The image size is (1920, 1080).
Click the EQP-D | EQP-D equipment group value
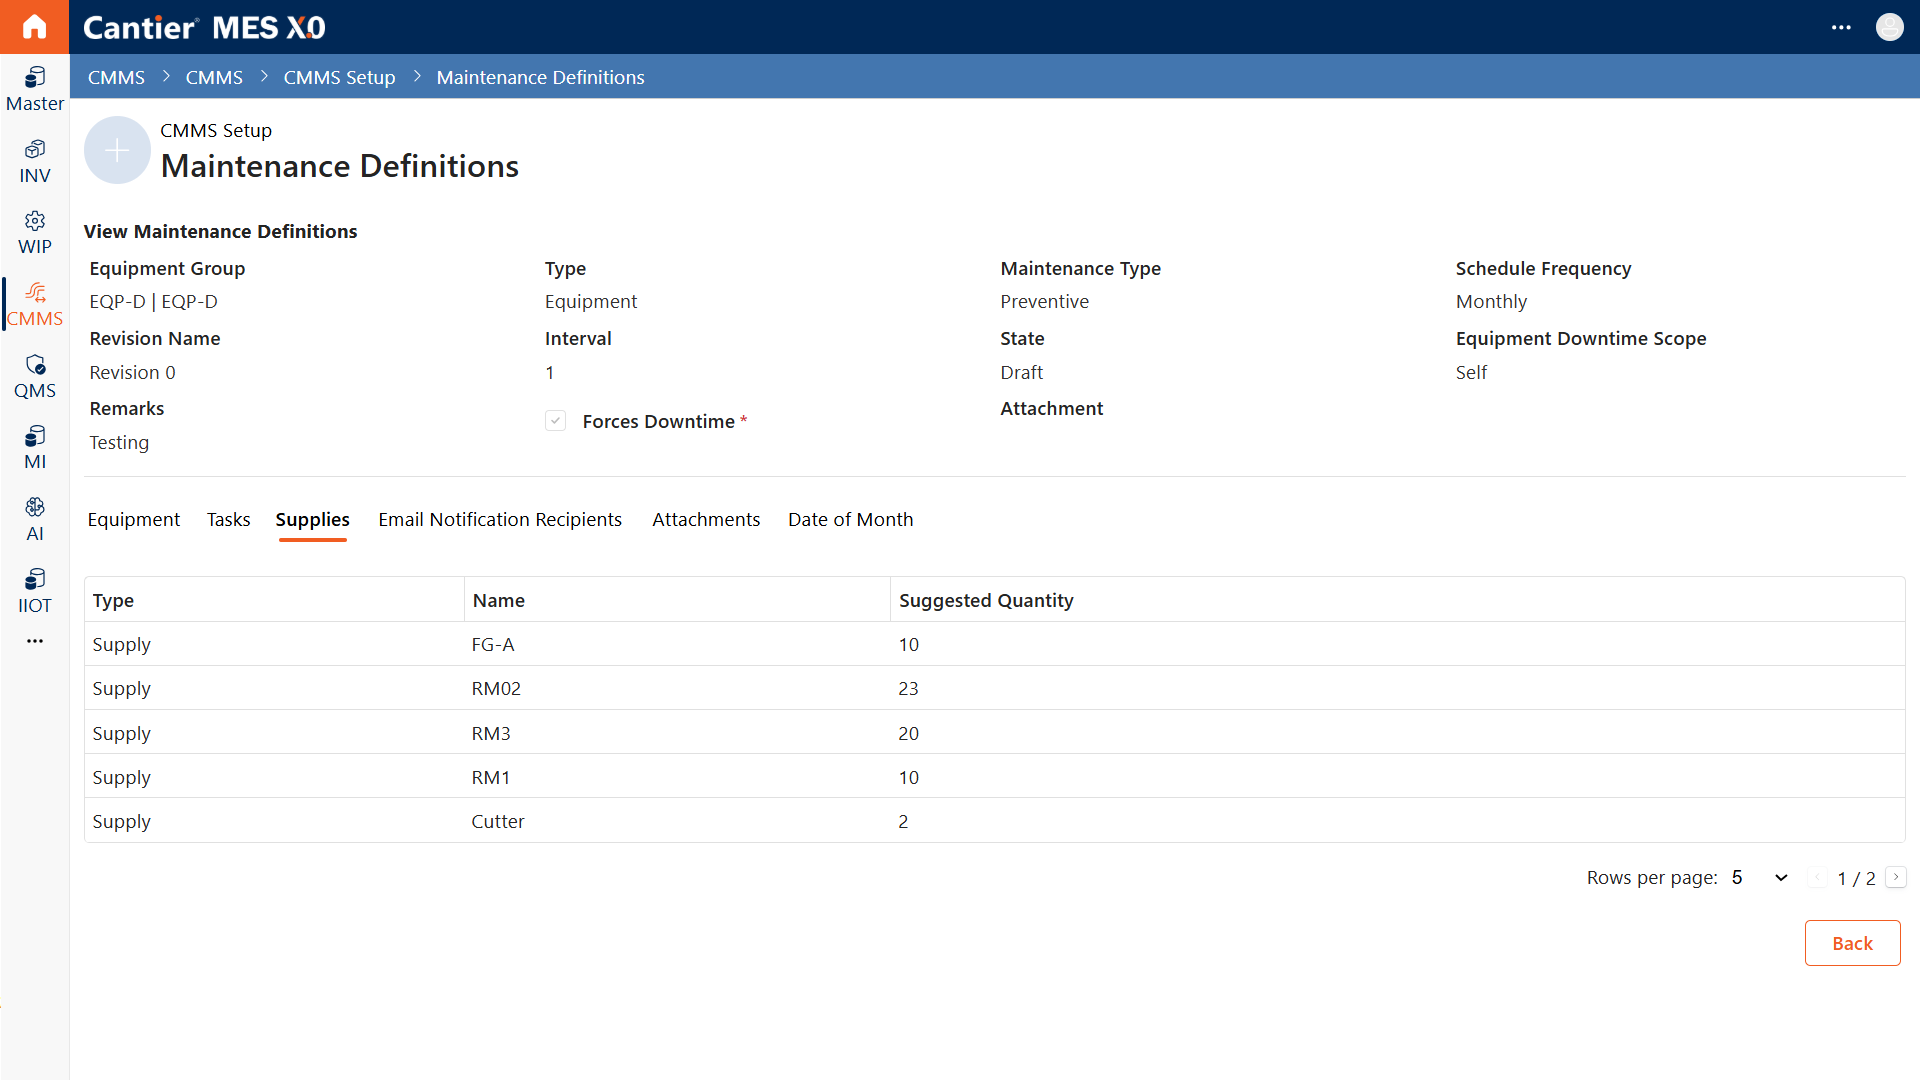point(153,301)
